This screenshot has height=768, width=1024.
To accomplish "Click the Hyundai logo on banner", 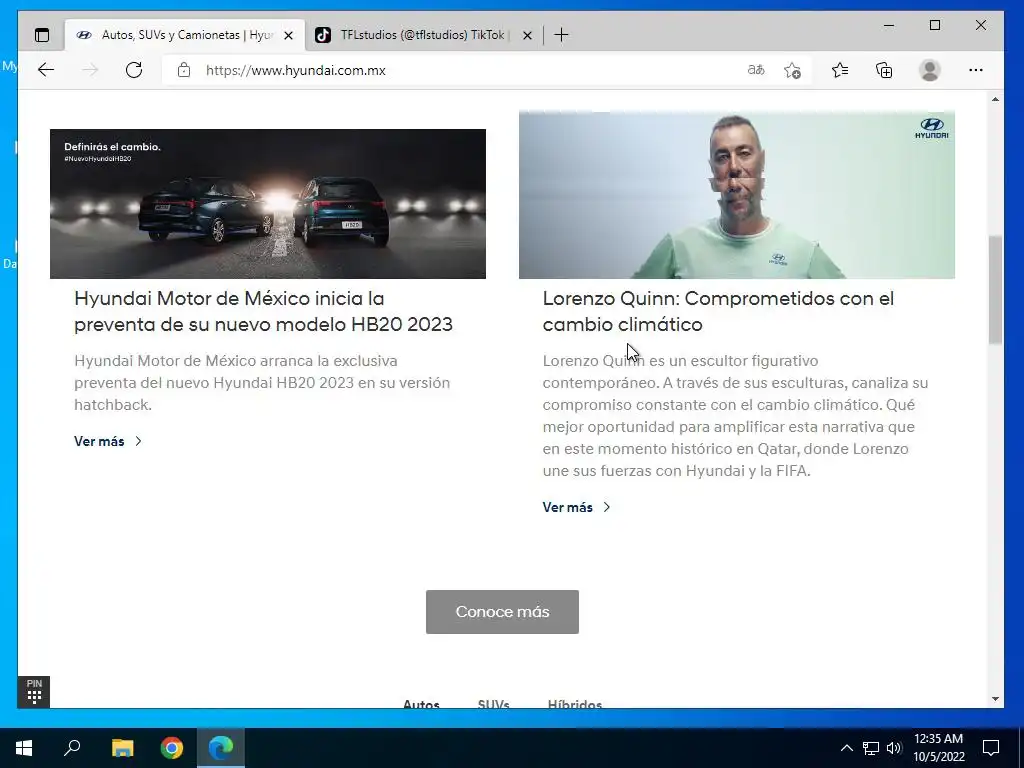I will tap(931, 128).
